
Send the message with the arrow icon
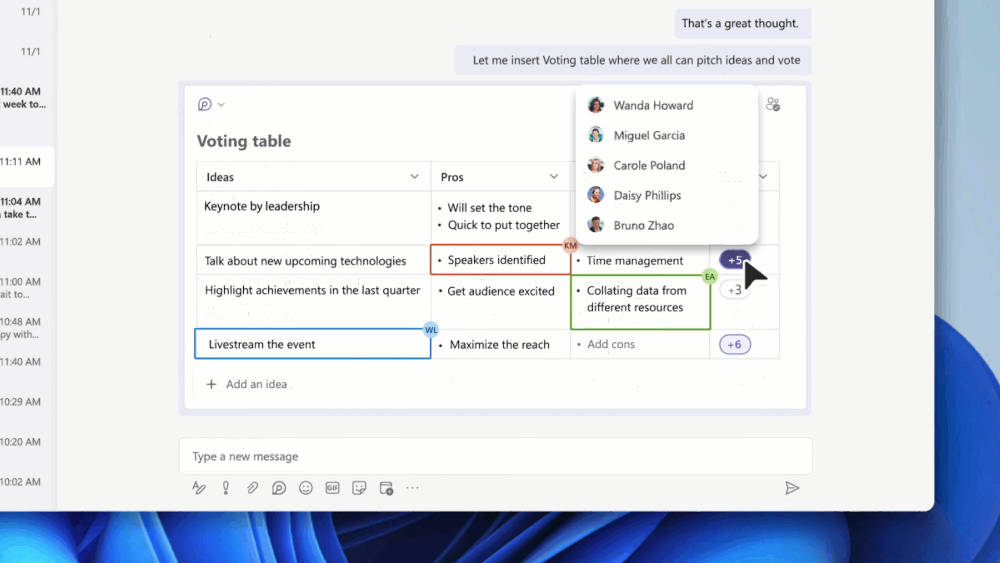[x=792, y=488]
